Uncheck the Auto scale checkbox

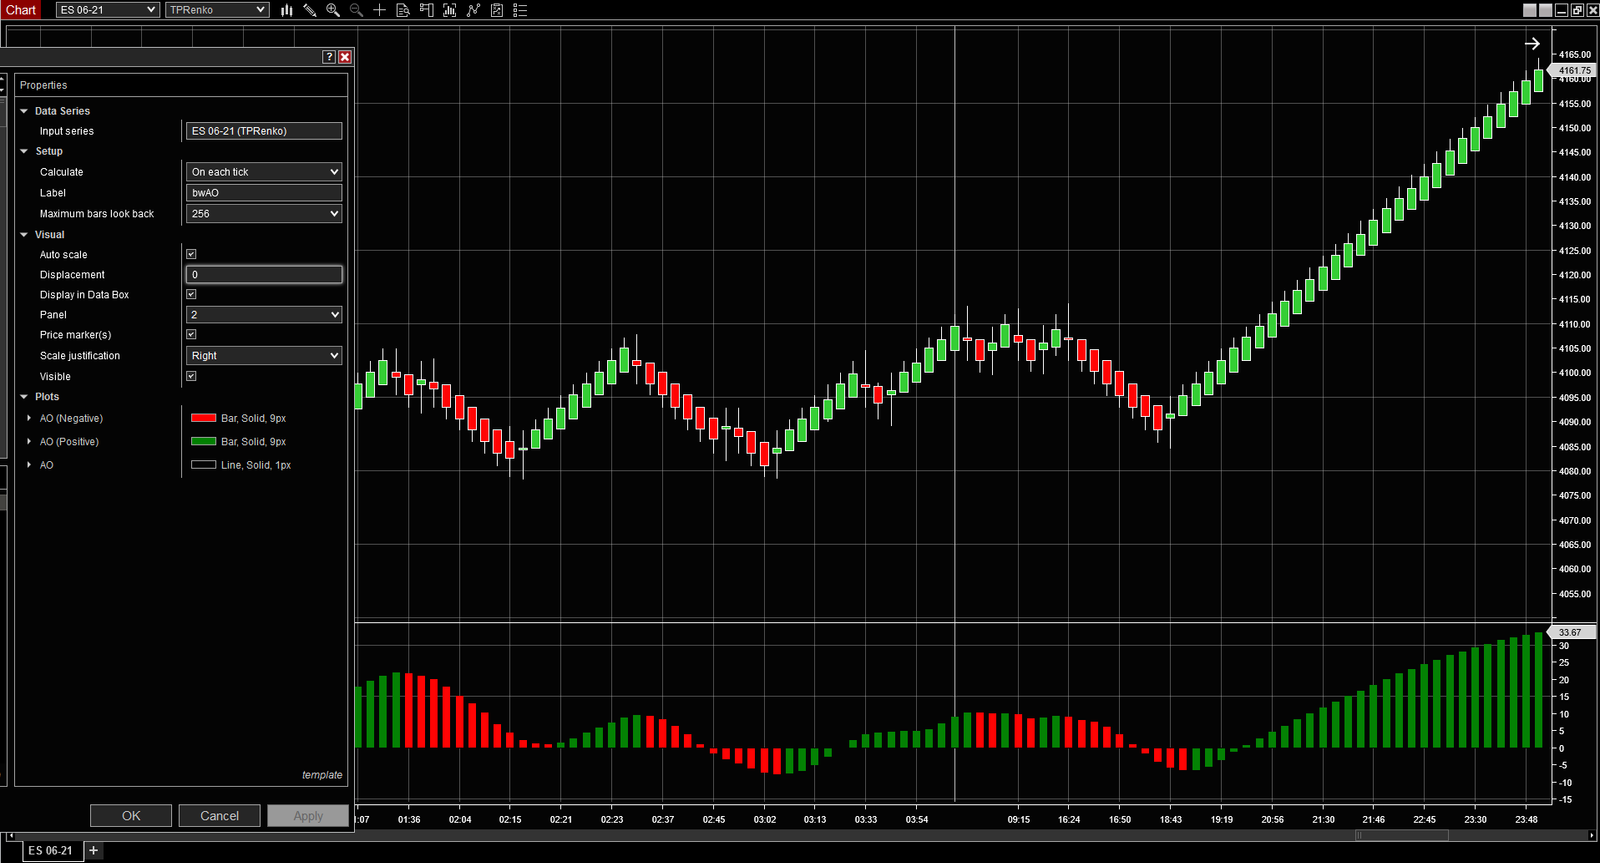coord(191,254)
